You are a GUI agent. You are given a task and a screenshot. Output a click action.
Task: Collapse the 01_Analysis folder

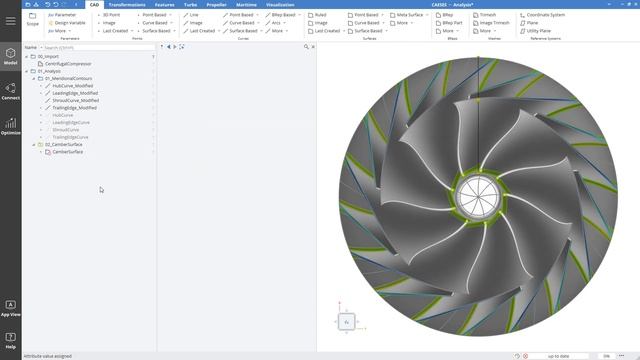click(27, 71)
